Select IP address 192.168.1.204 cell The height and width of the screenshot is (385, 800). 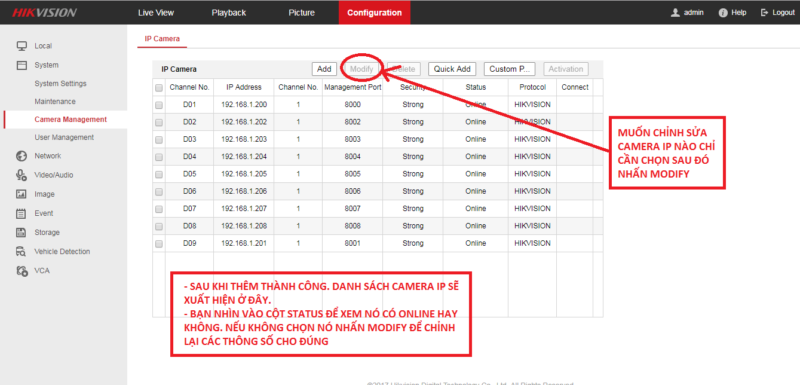(244, 157)
